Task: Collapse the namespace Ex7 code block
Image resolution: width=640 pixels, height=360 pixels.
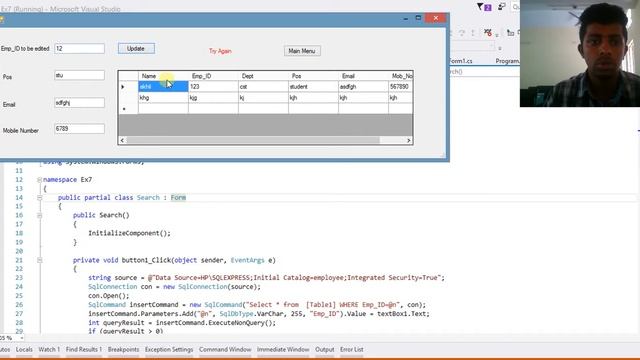Action: [x=40, y=180]
